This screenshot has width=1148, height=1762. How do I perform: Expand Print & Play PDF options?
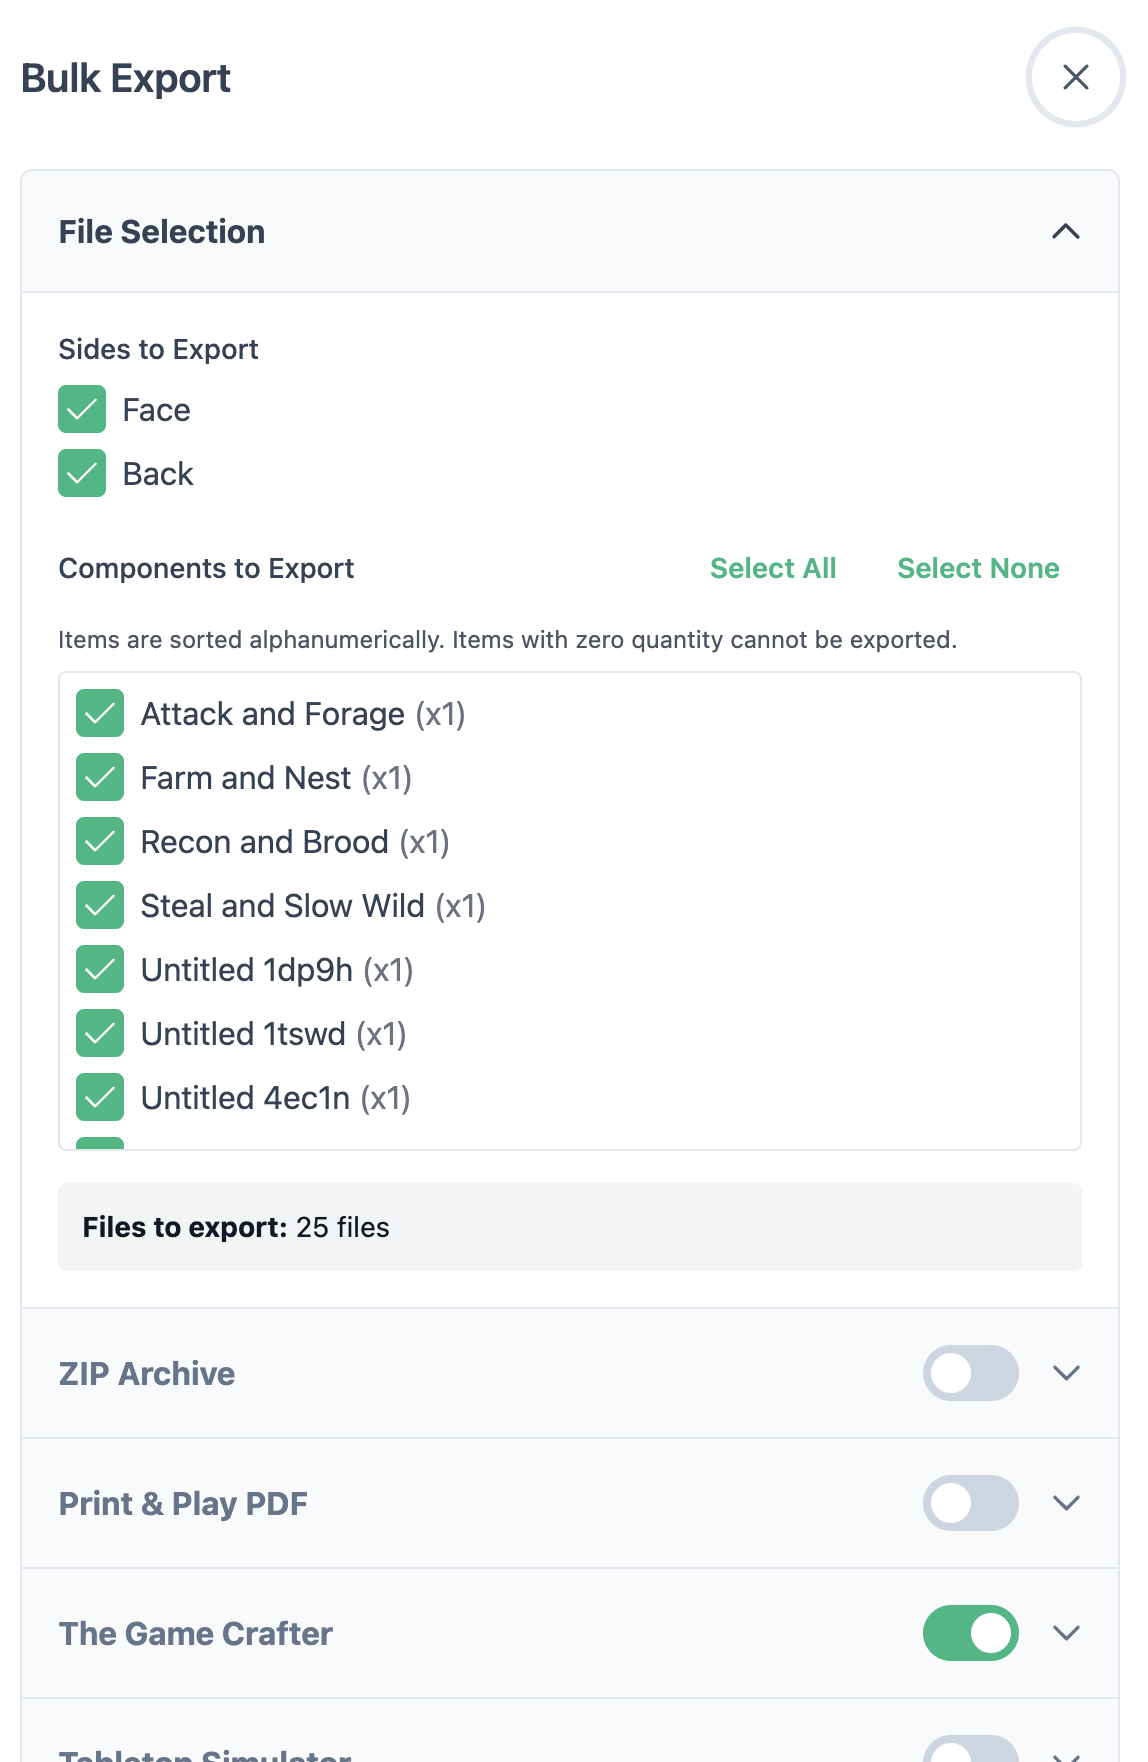1066,1503
